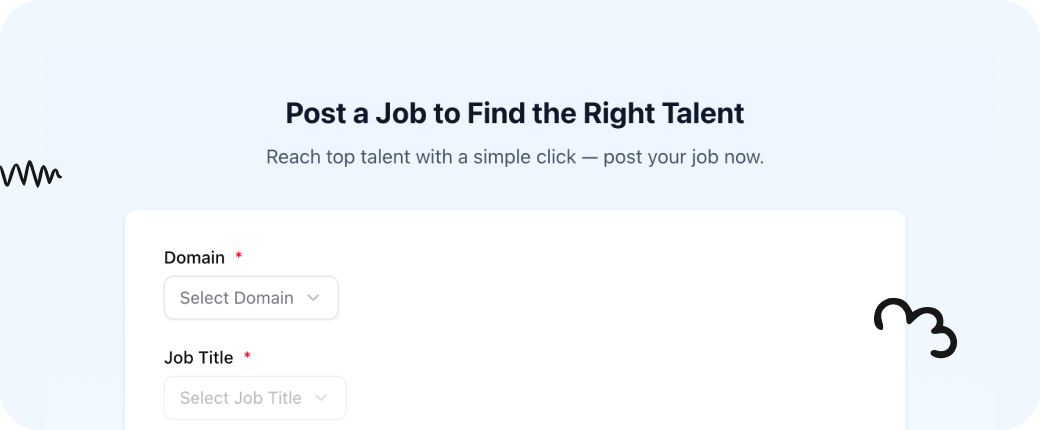Open the Select Job Title dropdown

(x=255, y=398)
